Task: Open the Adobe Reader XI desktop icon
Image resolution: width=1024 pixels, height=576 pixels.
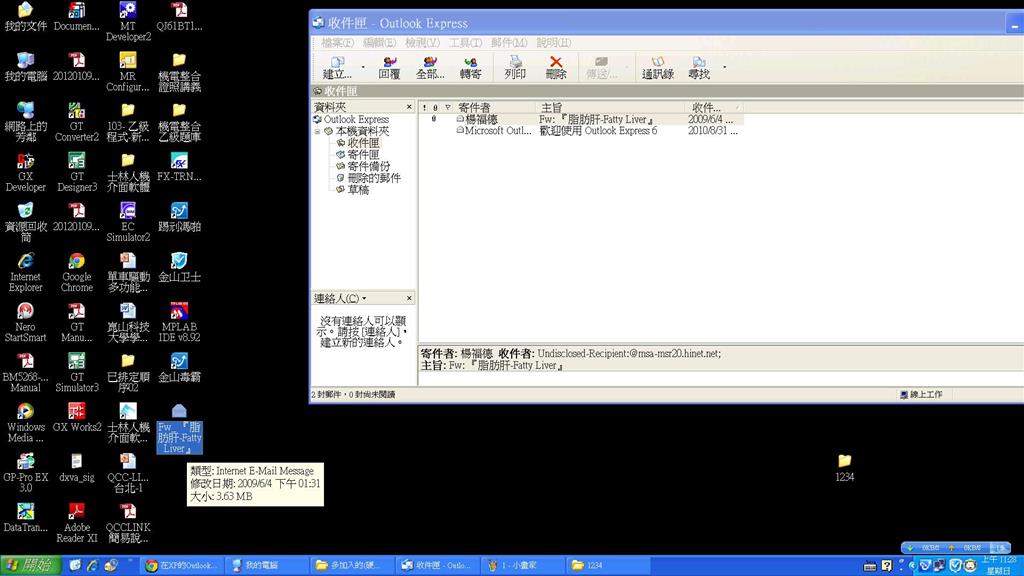Action: [x=77, y=523]
